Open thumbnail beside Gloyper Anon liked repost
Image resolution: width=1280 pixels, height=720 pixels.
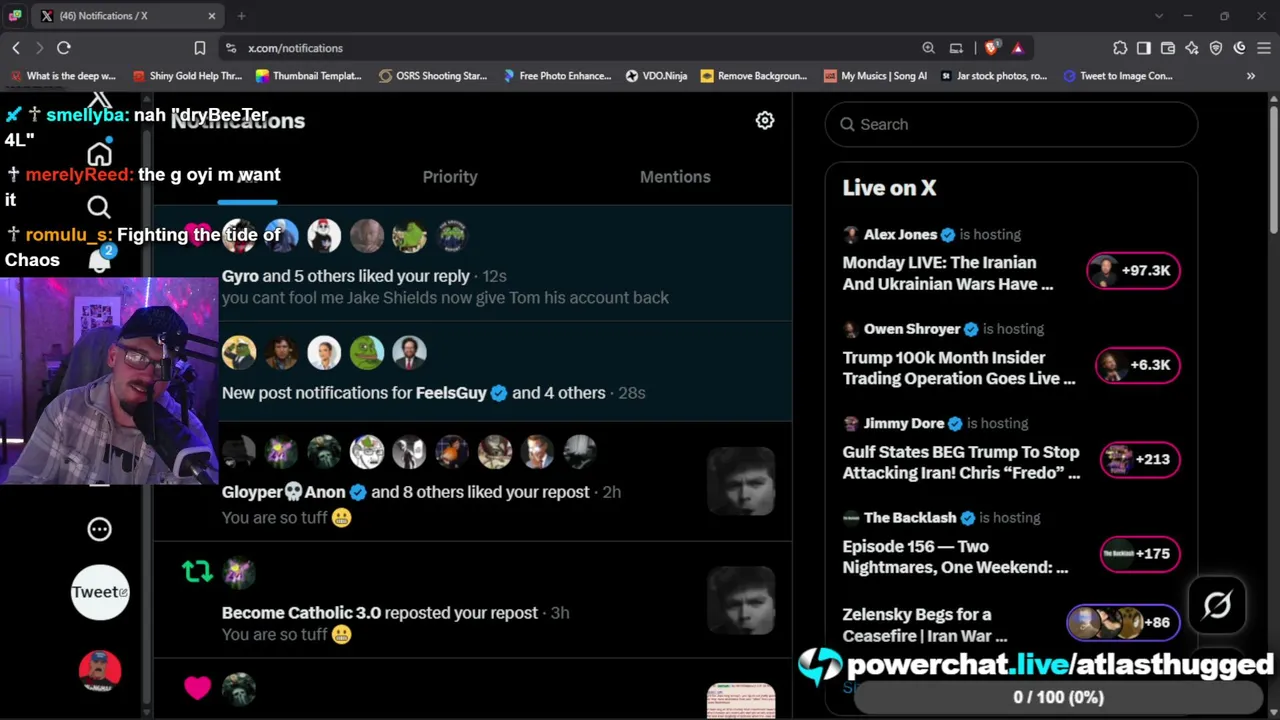(741, 481)
